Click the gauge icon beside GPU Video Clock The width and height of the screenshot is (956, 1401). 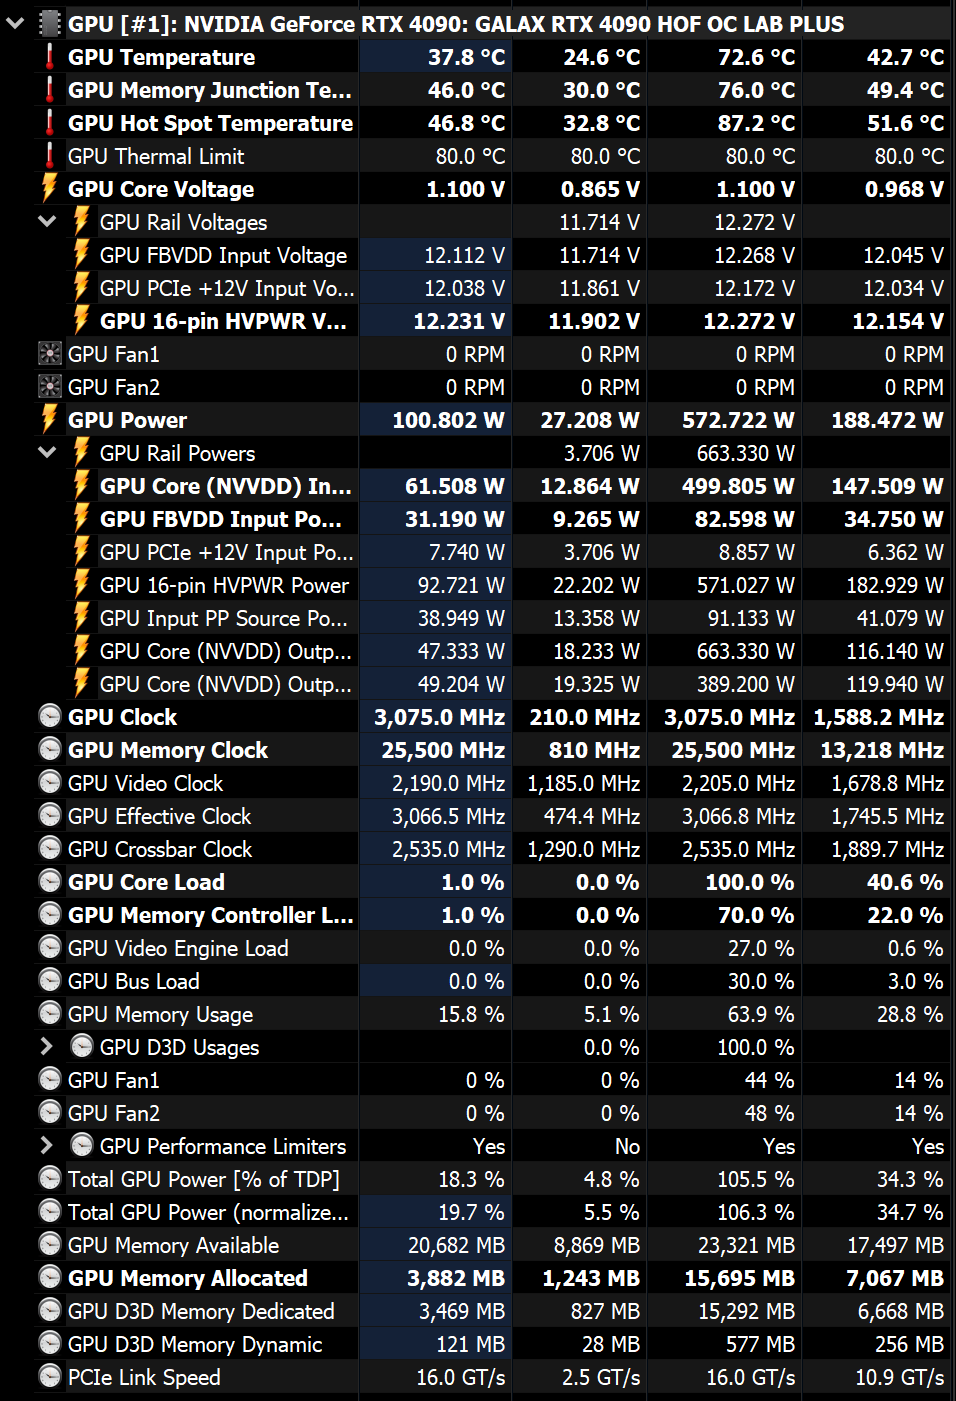pos(50,782)
